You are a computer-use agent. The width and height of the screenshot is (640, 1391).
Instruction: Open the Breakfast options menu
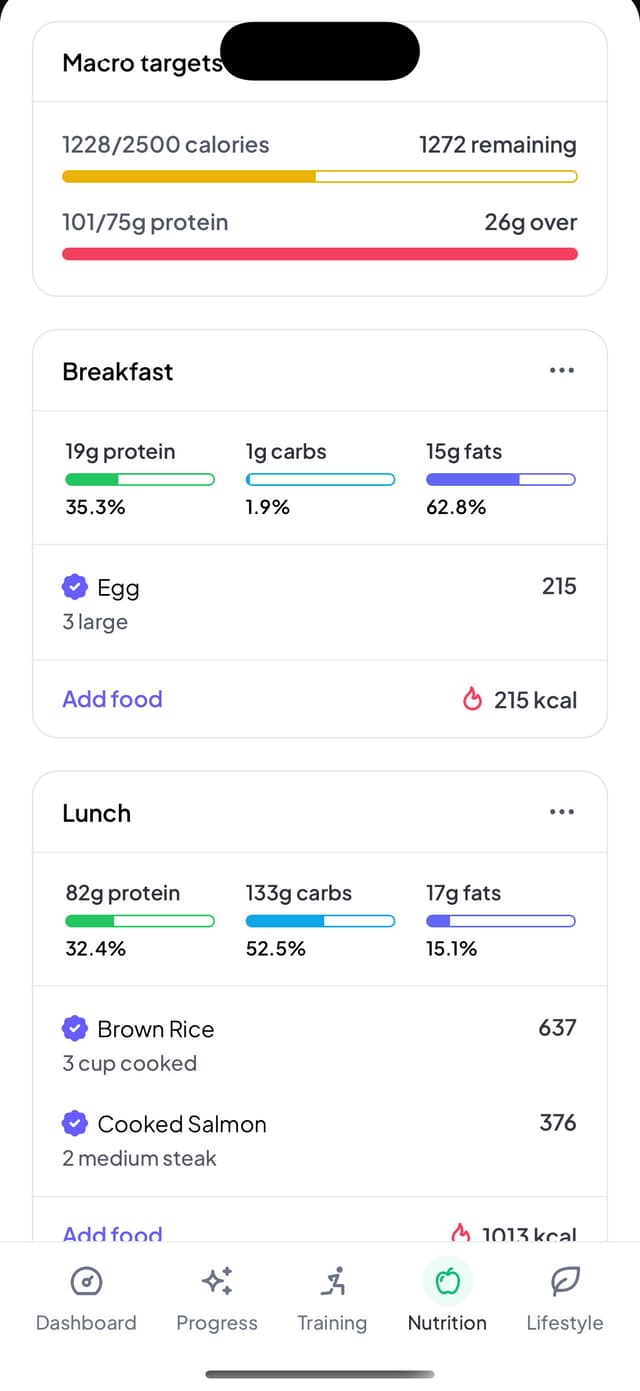point(562,370)
